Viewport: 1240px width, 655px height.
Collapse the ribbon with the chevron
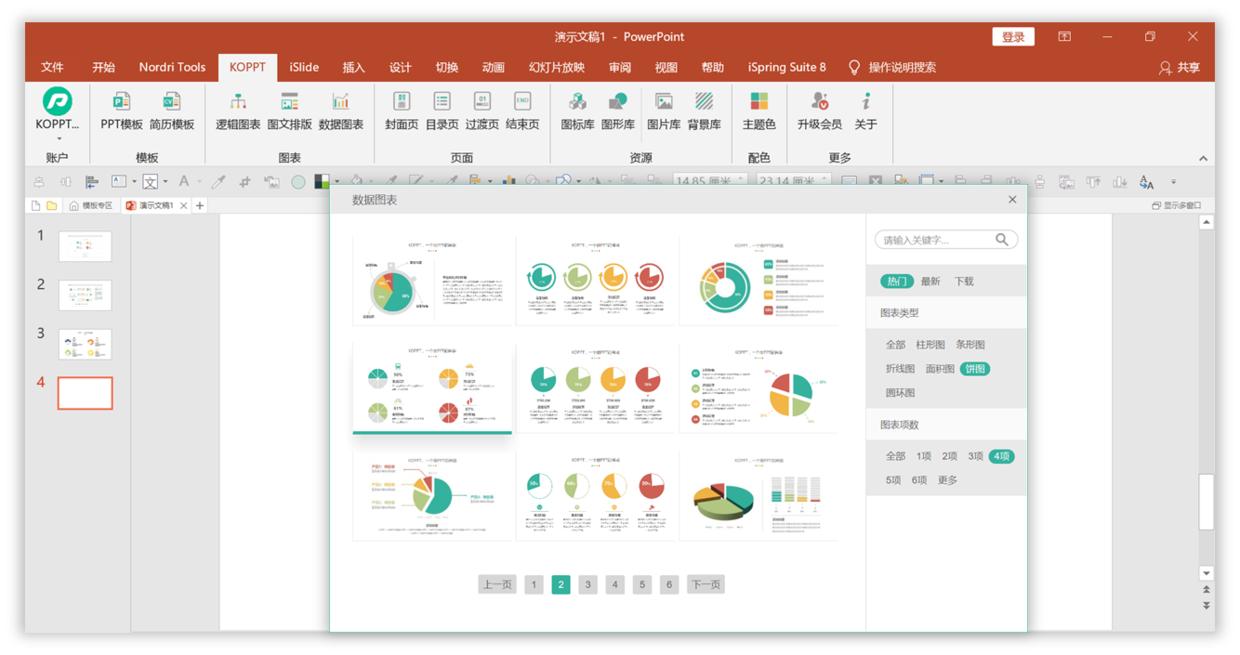point(1203,158)
